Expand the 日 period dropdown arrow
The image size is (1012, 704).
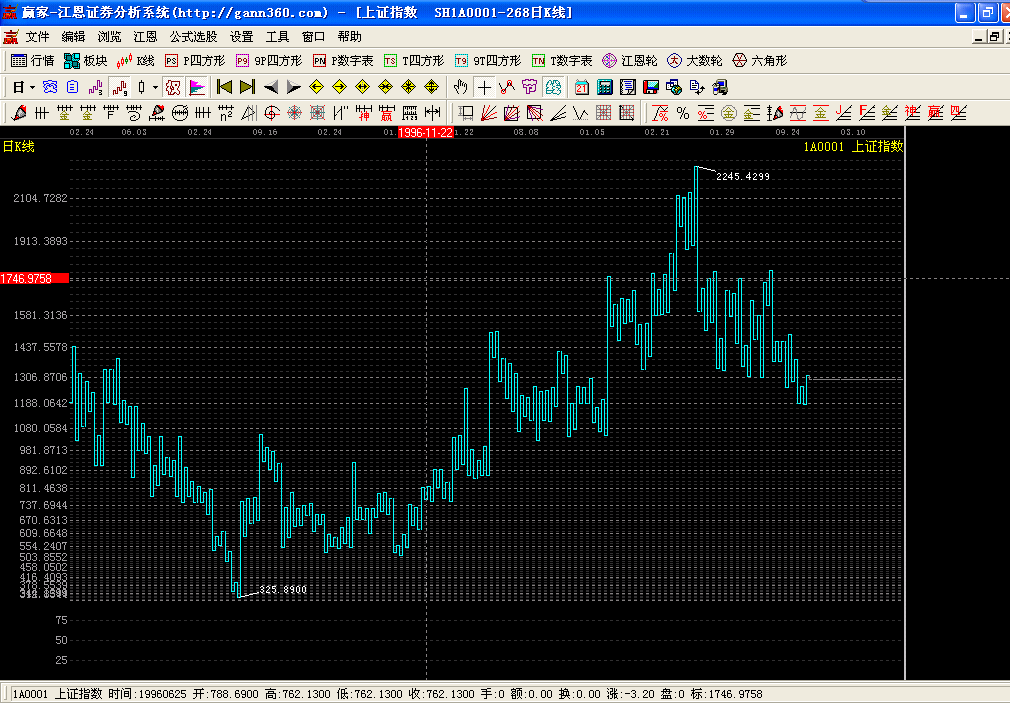32,87
